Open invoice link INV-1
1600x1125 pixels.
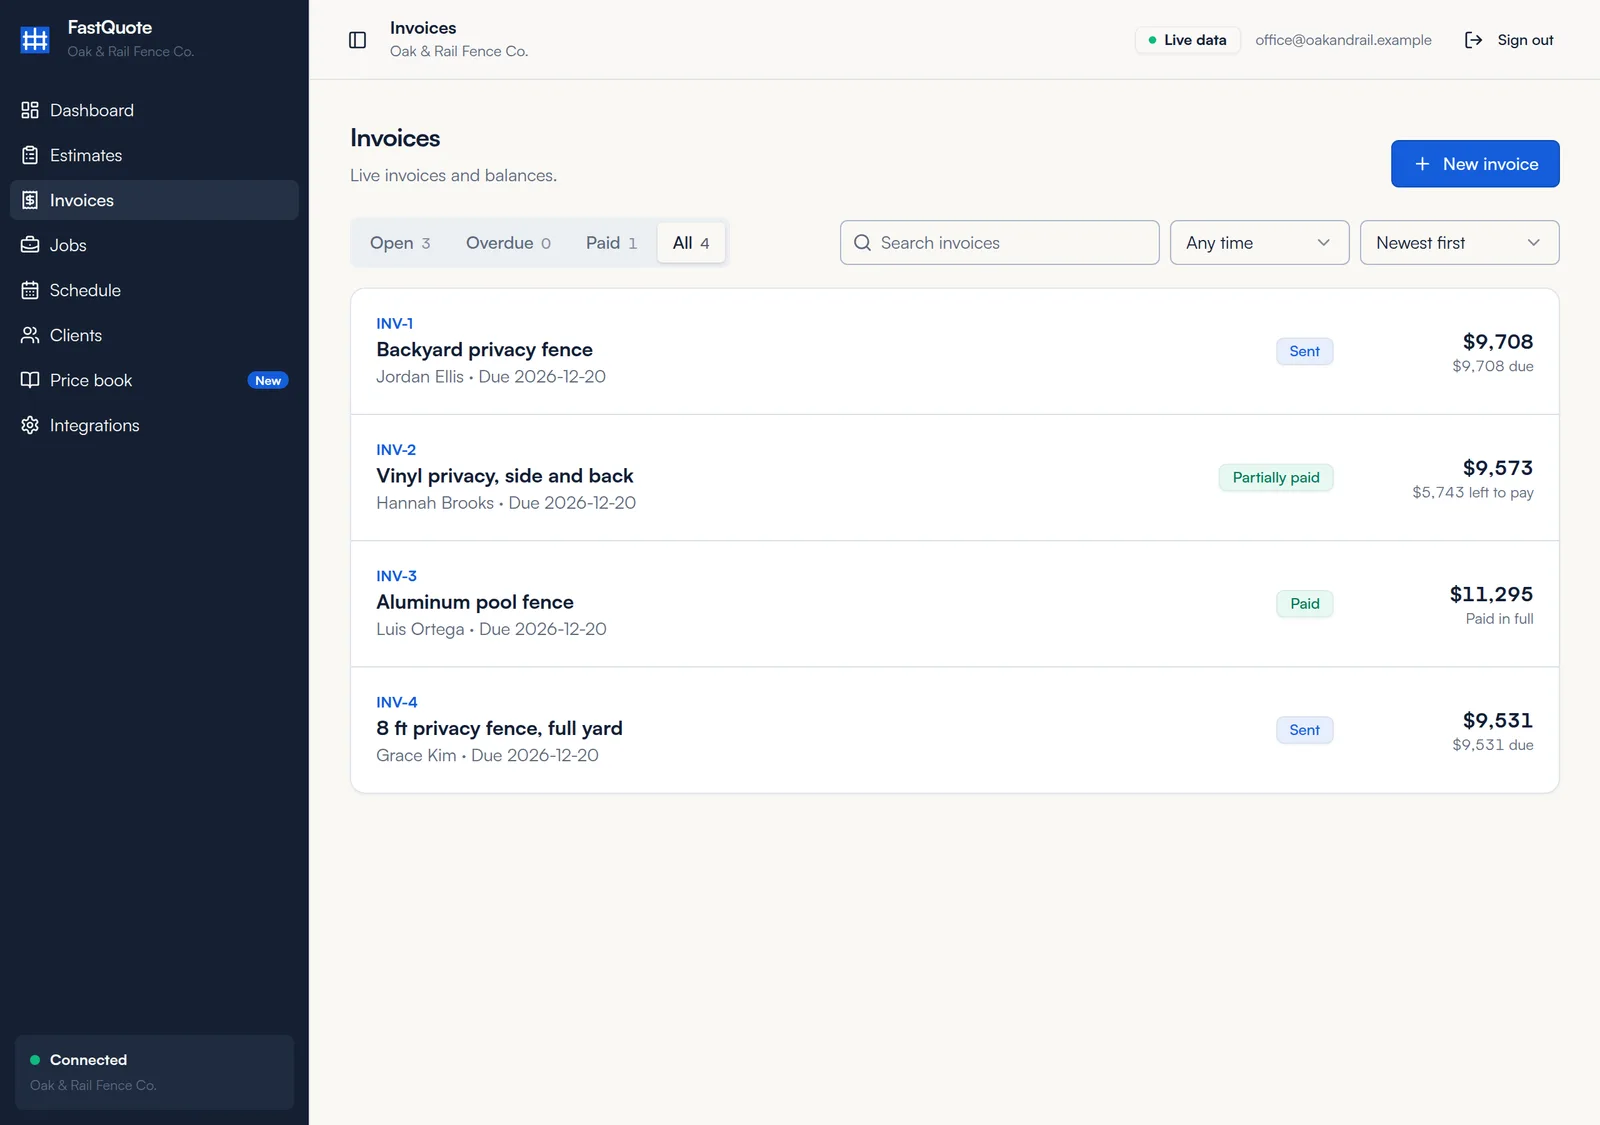click(x=394, y=323)
